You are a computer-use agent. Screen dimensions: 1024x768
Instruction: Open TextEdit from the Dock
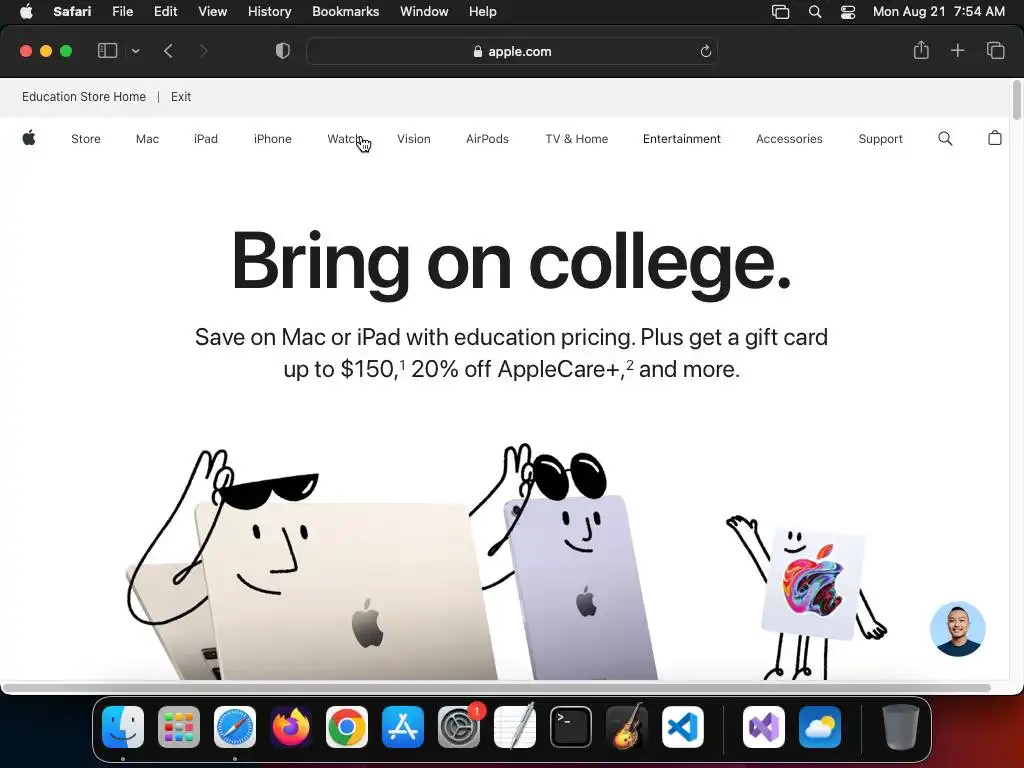pyautogui.click(x=515, y=727)
